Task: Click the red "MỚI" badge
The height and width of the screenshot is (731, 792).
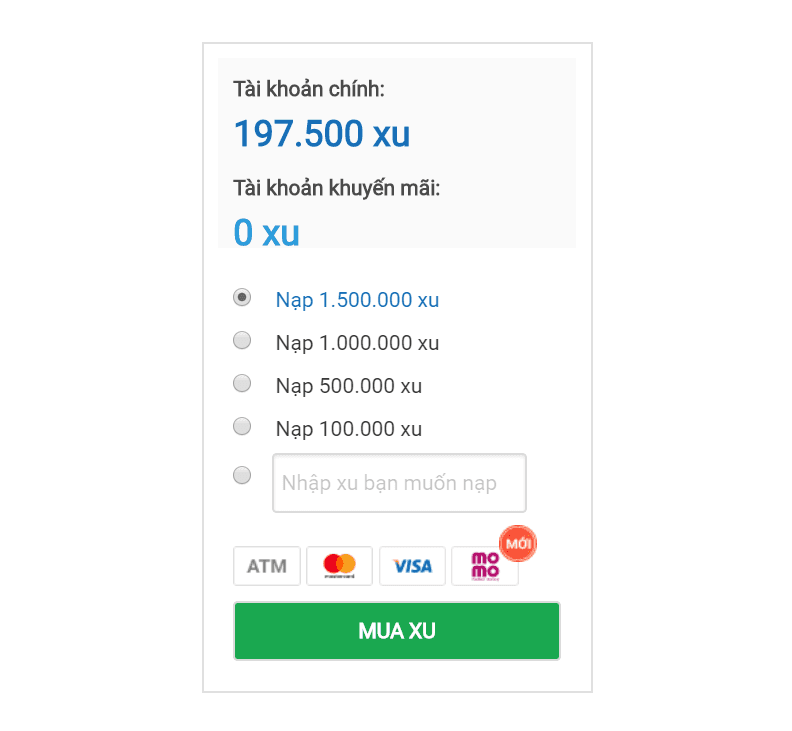Action: 518,543
